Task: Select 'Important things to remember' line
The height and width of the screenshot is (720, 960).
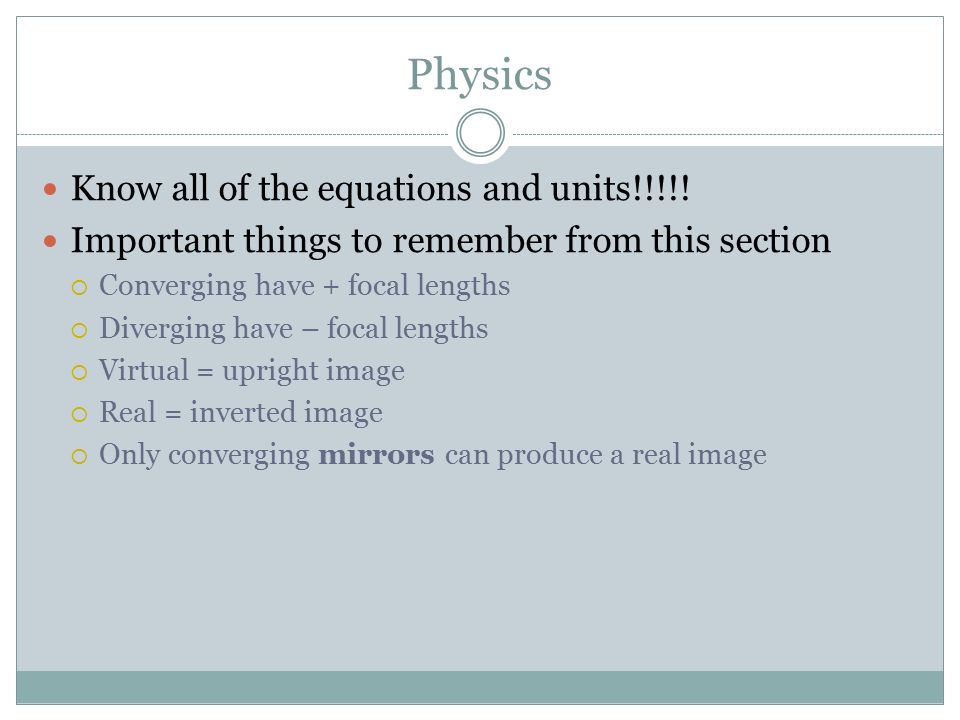Action: [x=451, y=241]
